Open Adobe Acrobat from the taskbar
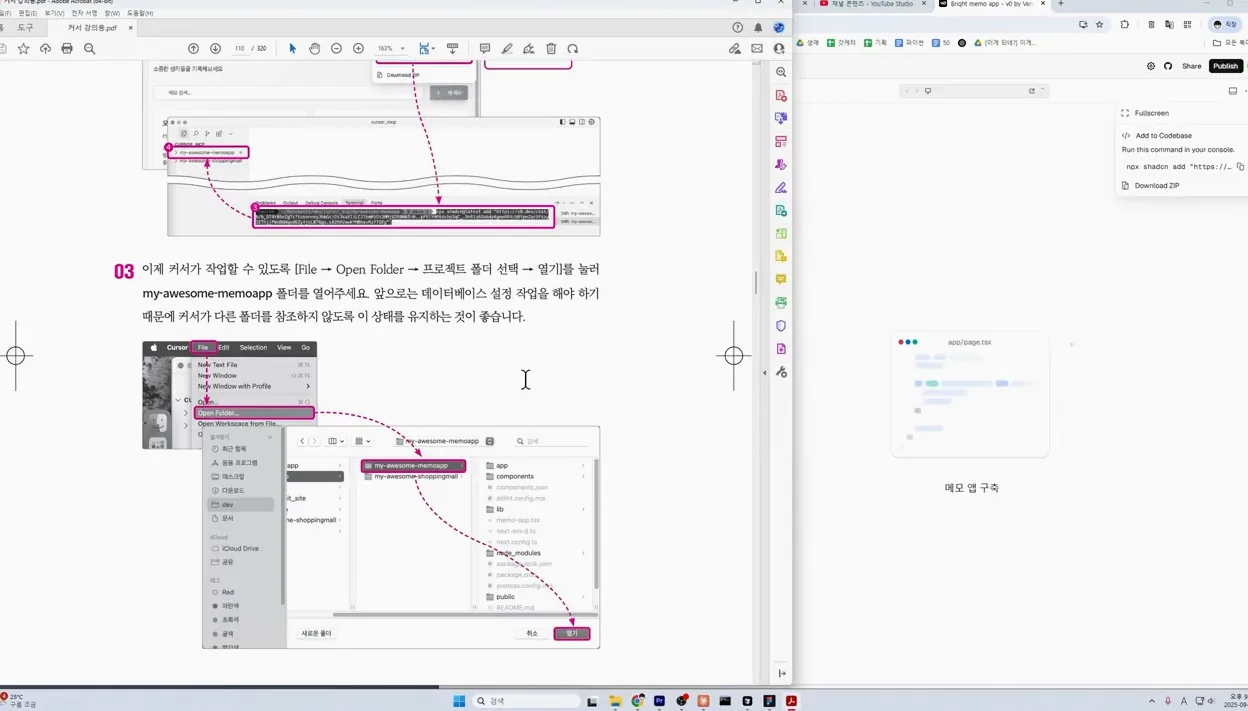This screenshot has height=711, width=1248. coord(791,701)
